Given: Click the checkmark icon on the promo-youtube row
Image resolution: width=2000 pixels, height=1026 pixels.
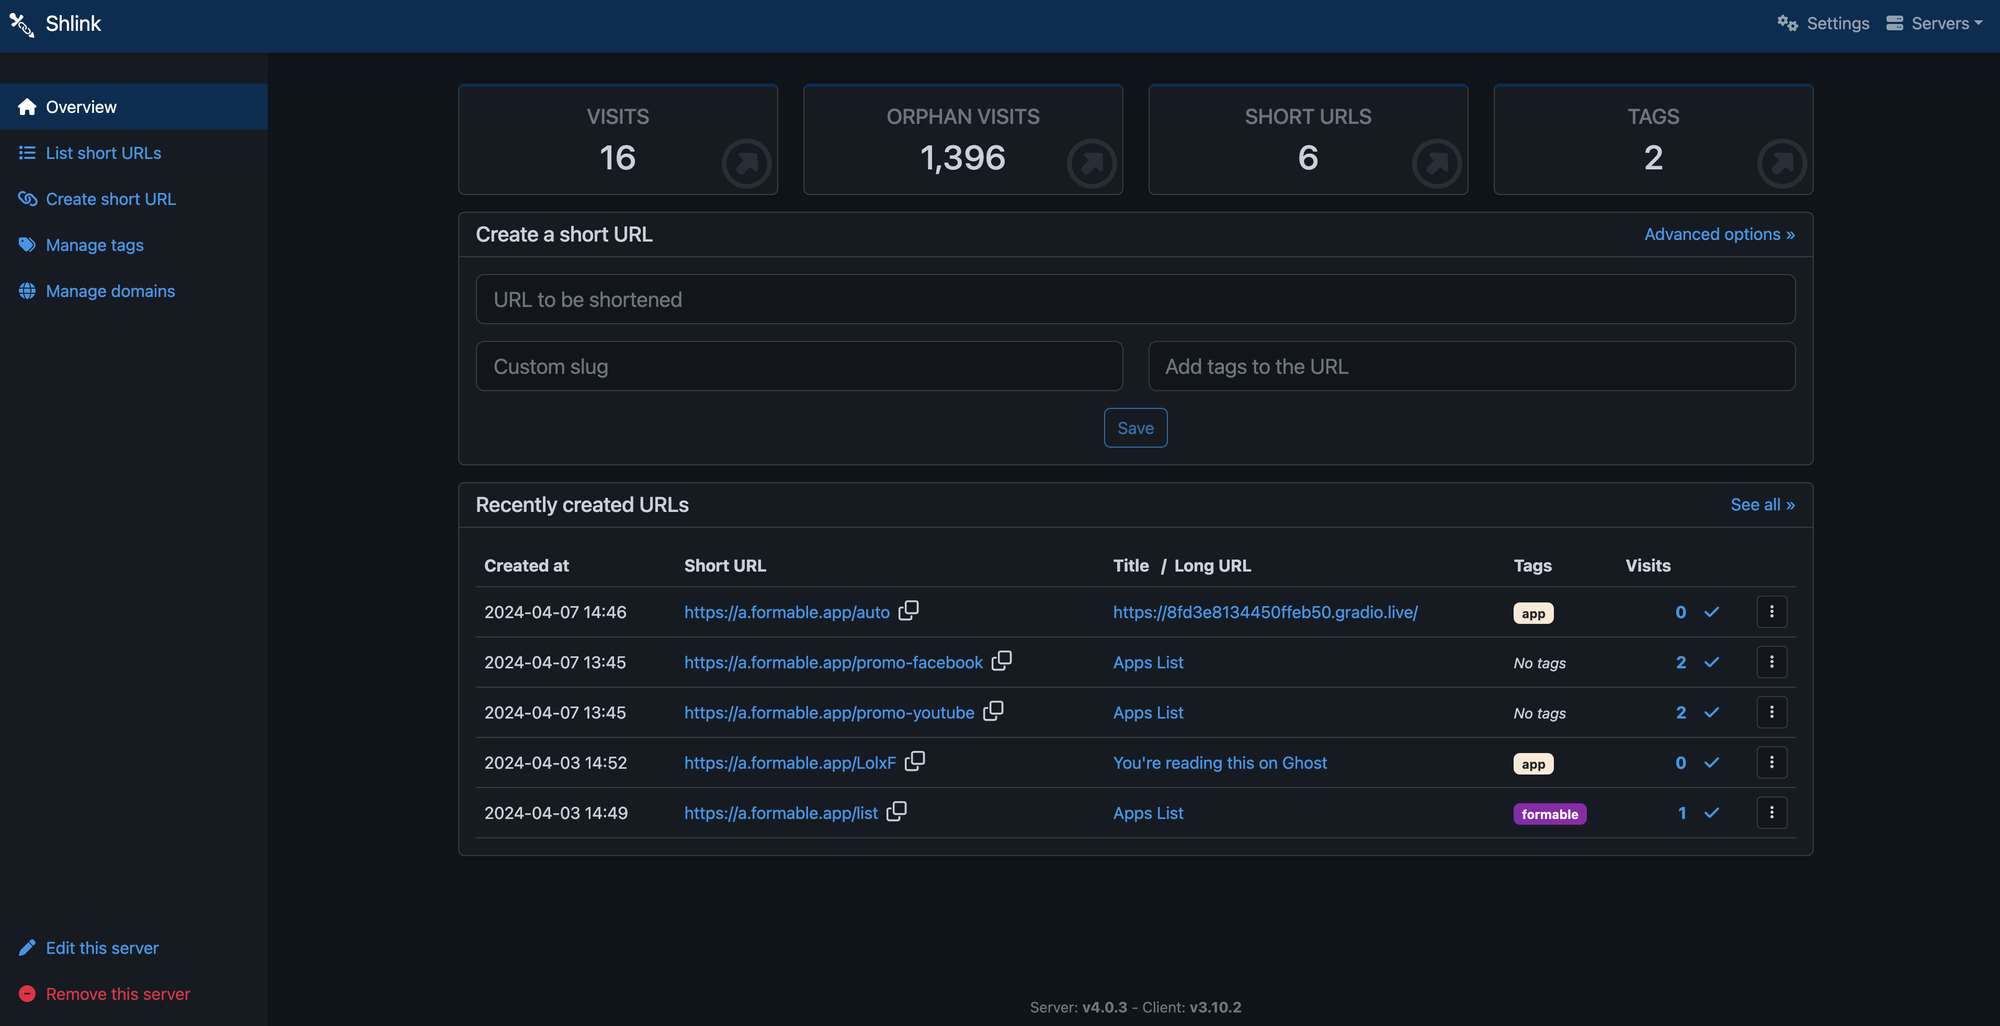Looking at the screenshot, I should click(1712, 712).
